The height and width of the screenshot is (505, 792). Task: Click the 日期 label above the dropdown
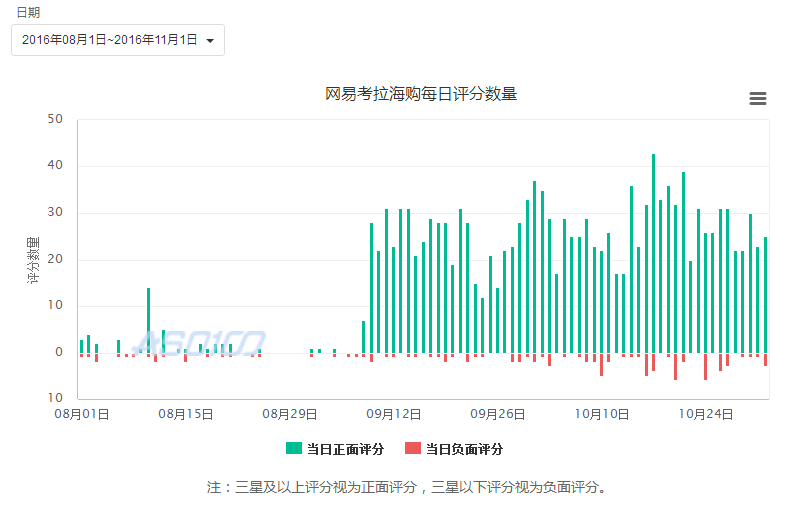[x=28, y=12]
